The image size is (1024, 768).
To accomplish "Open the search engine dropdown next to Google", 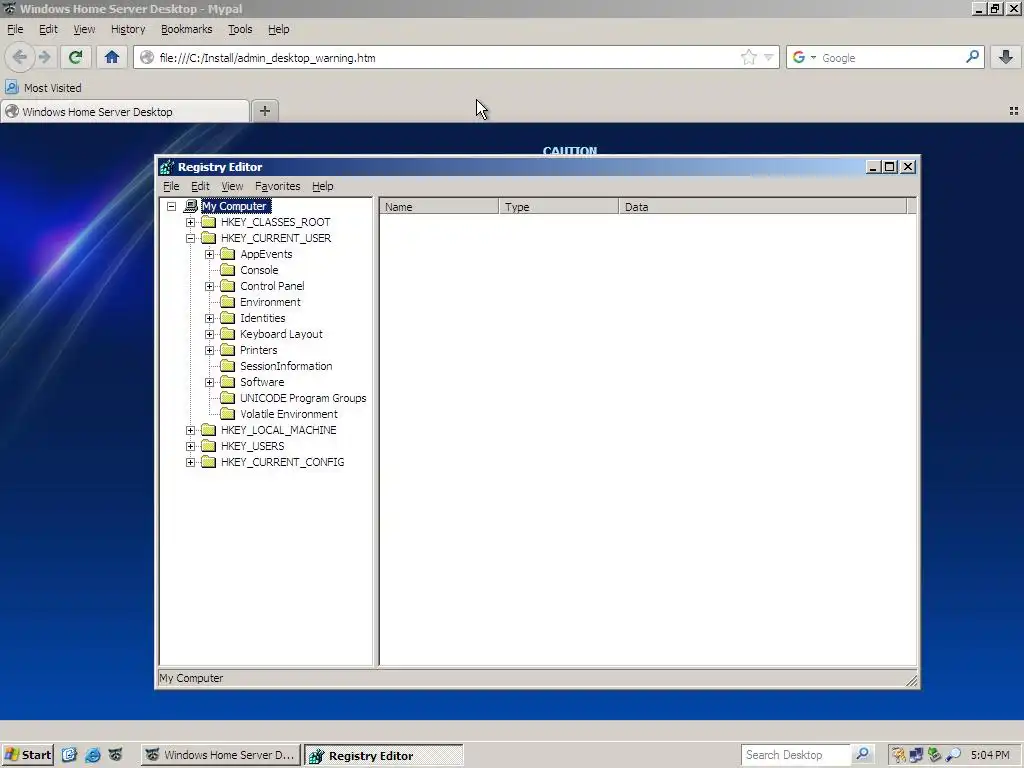I will 813,57.
